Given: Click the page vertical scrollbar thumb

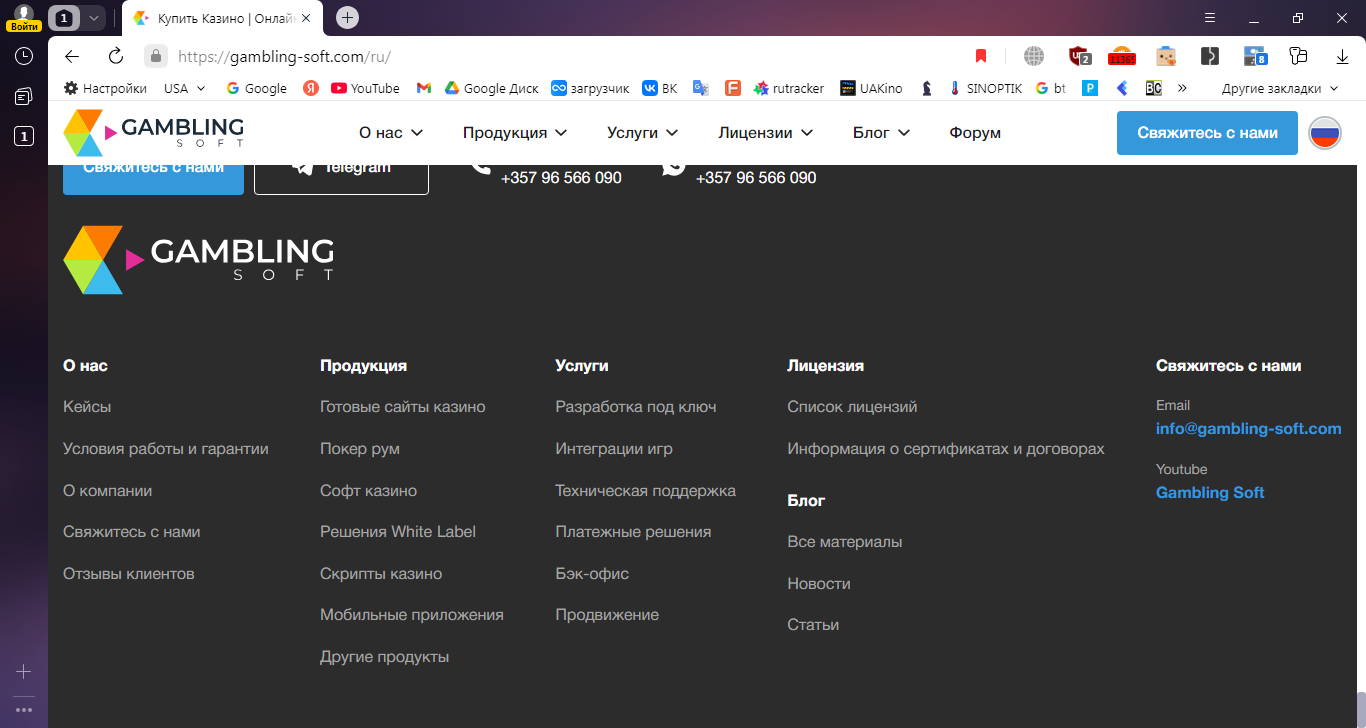Looking at the screenshot, I should tap(1361, 709).
